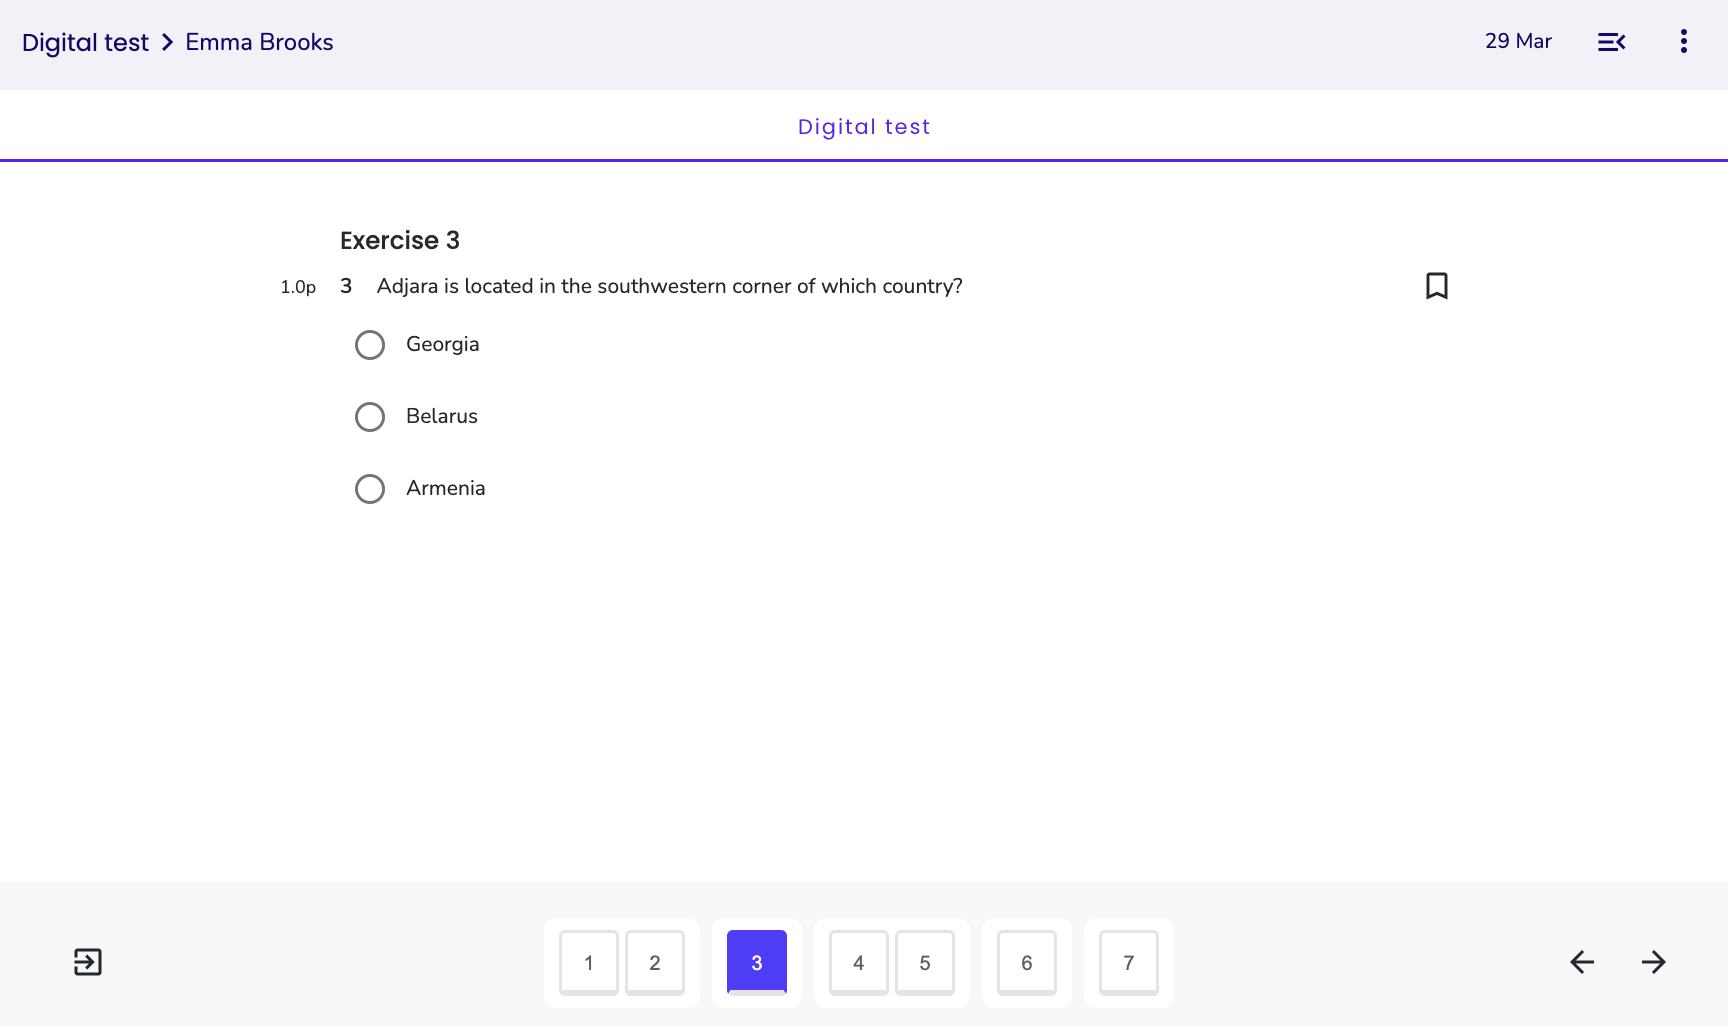This screenshot has width=1728, height=1026.
Task: Jump to question 4
Action: click(859, 963)
